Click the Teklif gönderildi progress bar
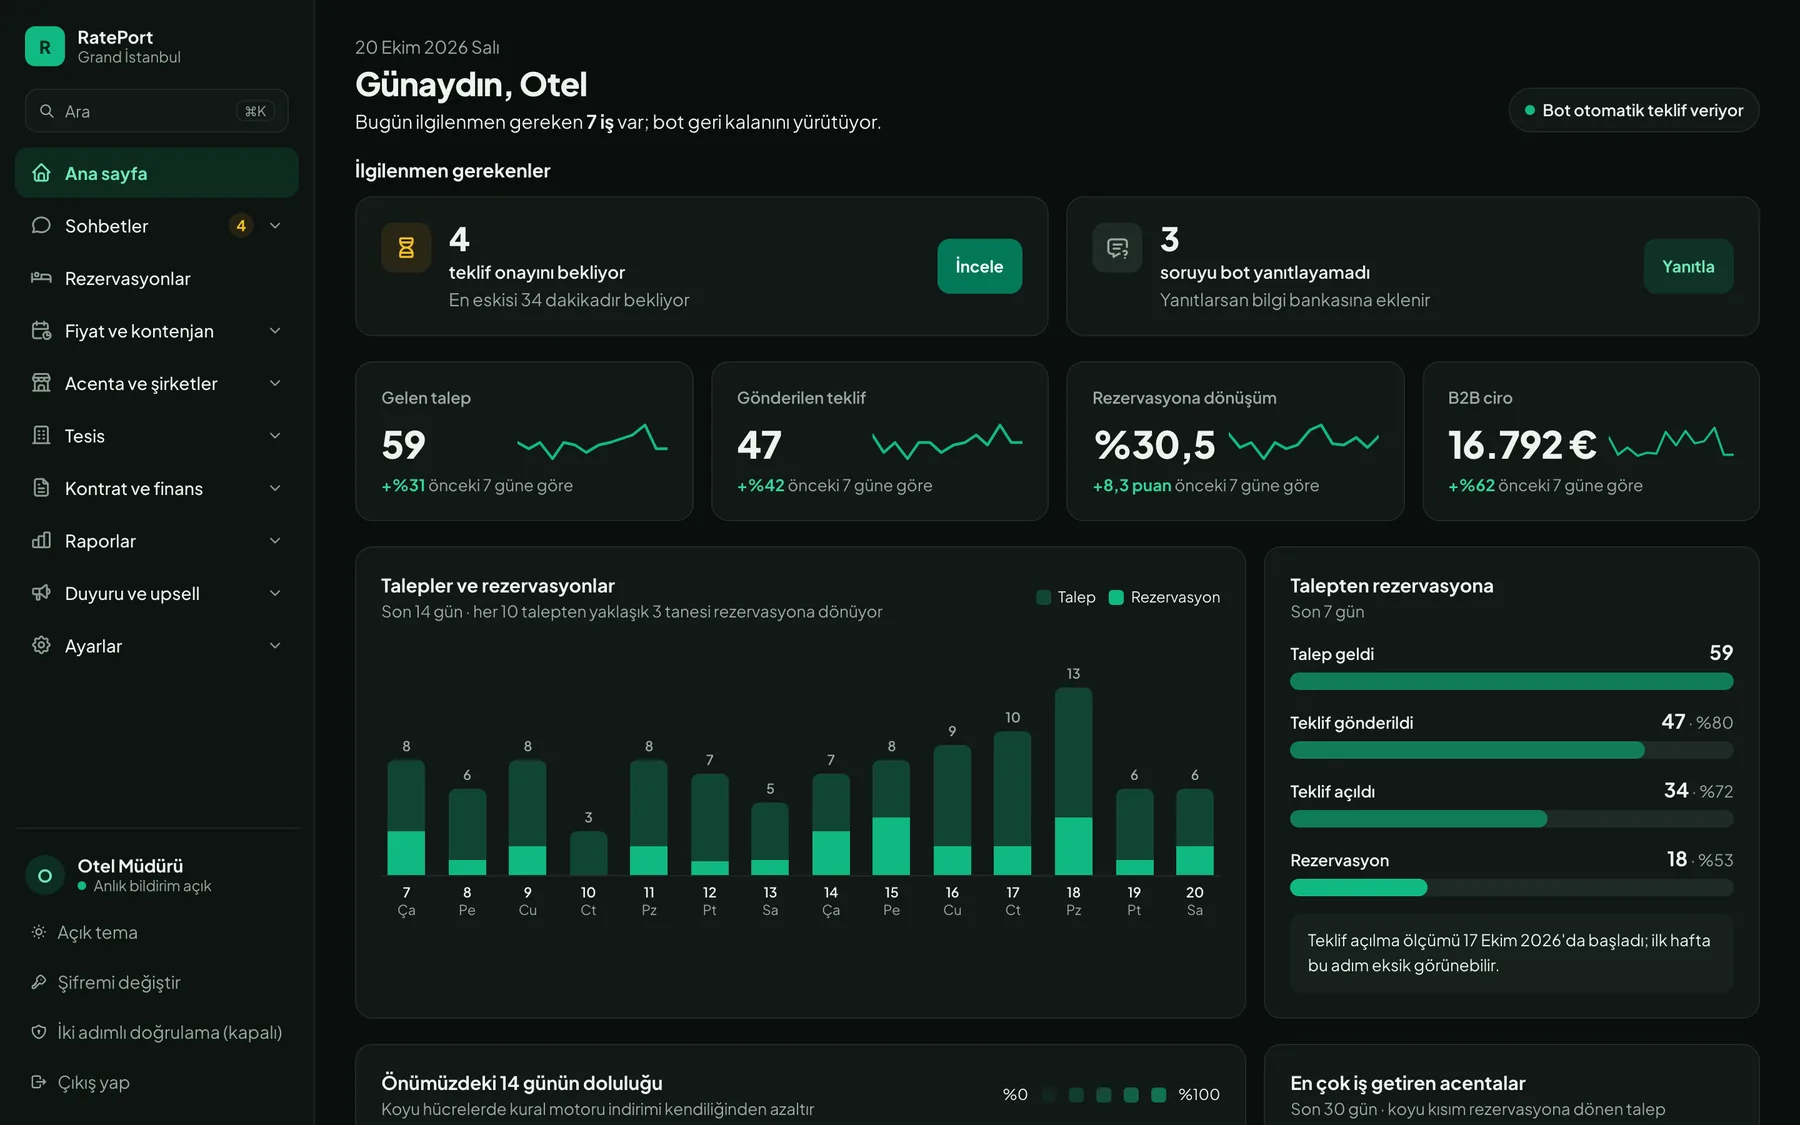 (x=1511, y=750)
